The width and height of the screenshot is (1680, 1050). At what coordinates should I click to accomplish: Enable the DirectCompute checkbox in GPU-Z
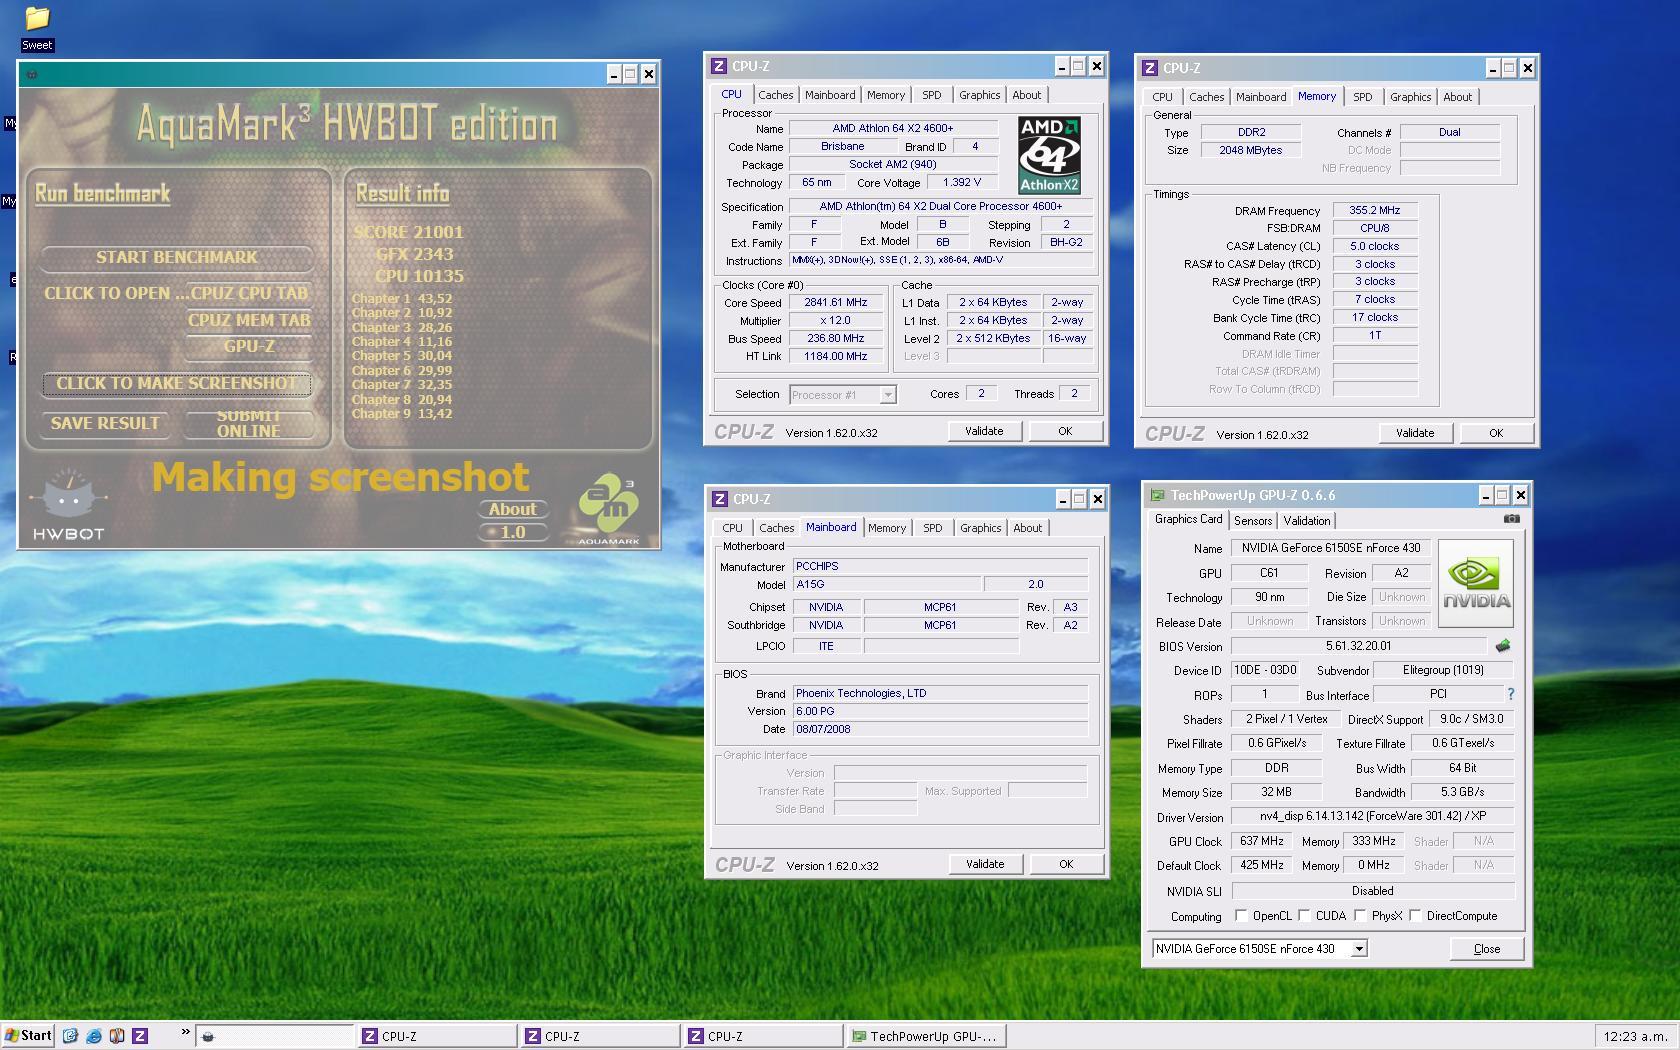(x=1415, y=916)
